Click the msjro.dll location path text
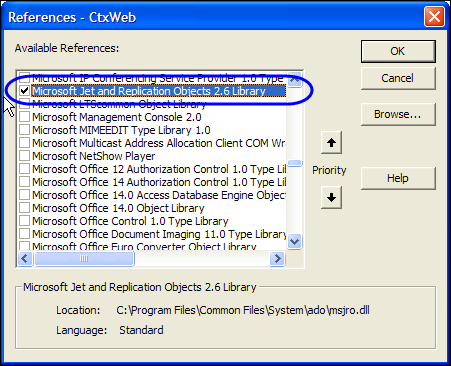Screen dimensions: 451x366 [x=243, y=310]
